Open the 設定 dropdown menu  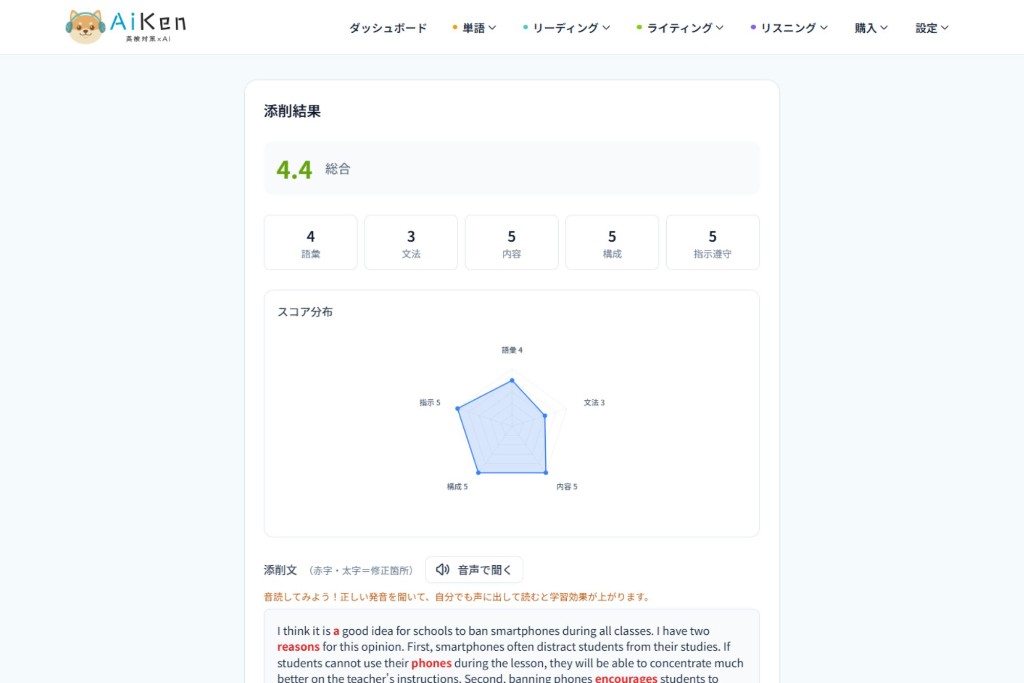tap(932, 28)
